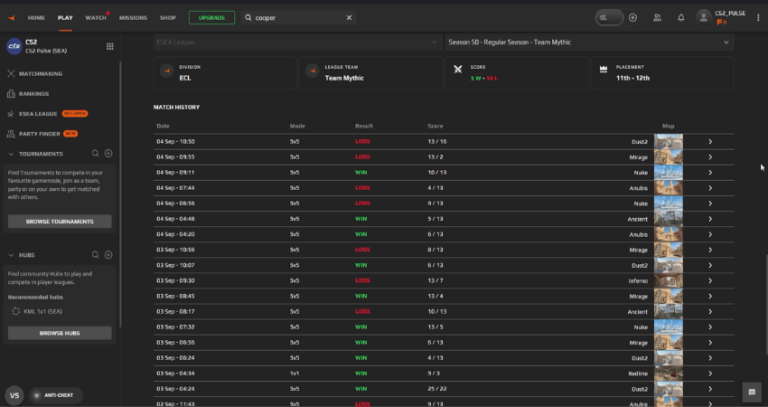Expand the ESEA League dropdown
Viewport: 768px width, 407px height.
(x=295, y=43)
